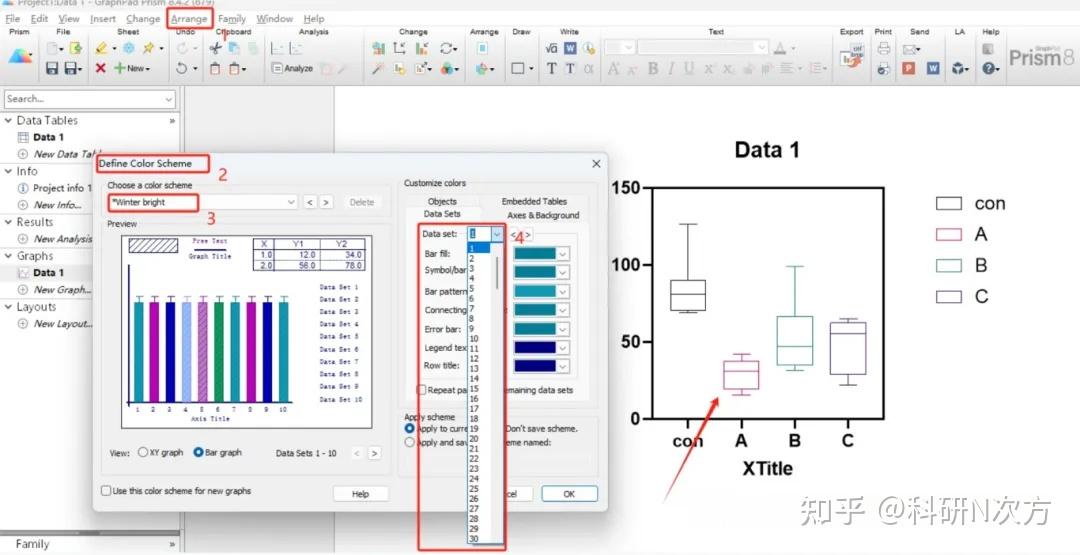
Task: Open the Insert menu
Action: 103,19
